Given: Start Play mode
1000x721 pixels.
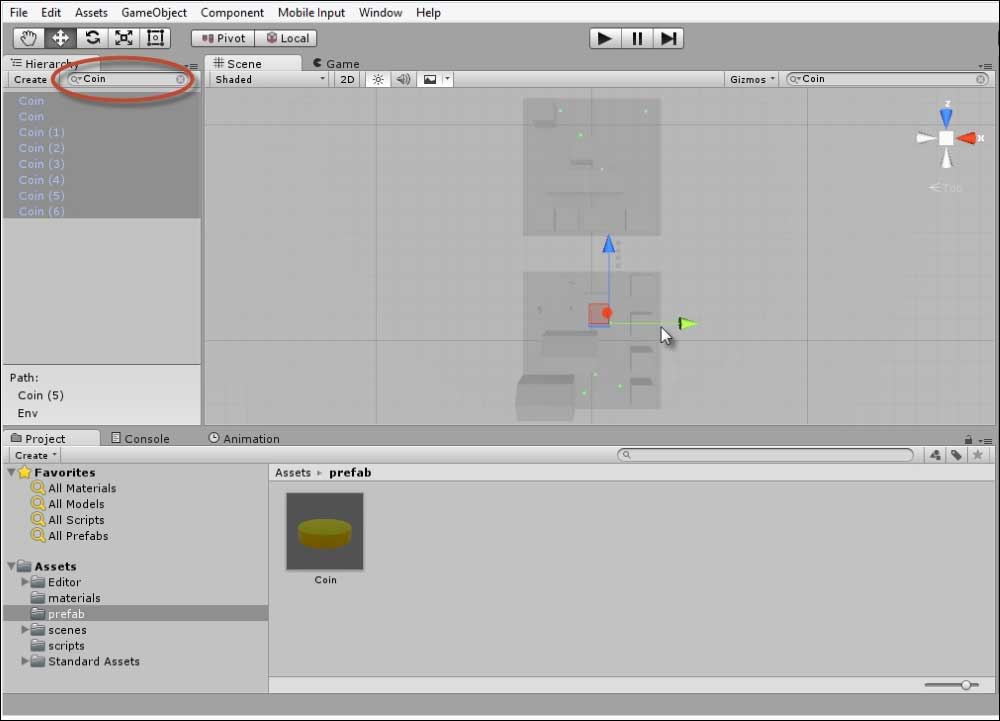Looking at the screenshot, I should [x=604, y=38].
